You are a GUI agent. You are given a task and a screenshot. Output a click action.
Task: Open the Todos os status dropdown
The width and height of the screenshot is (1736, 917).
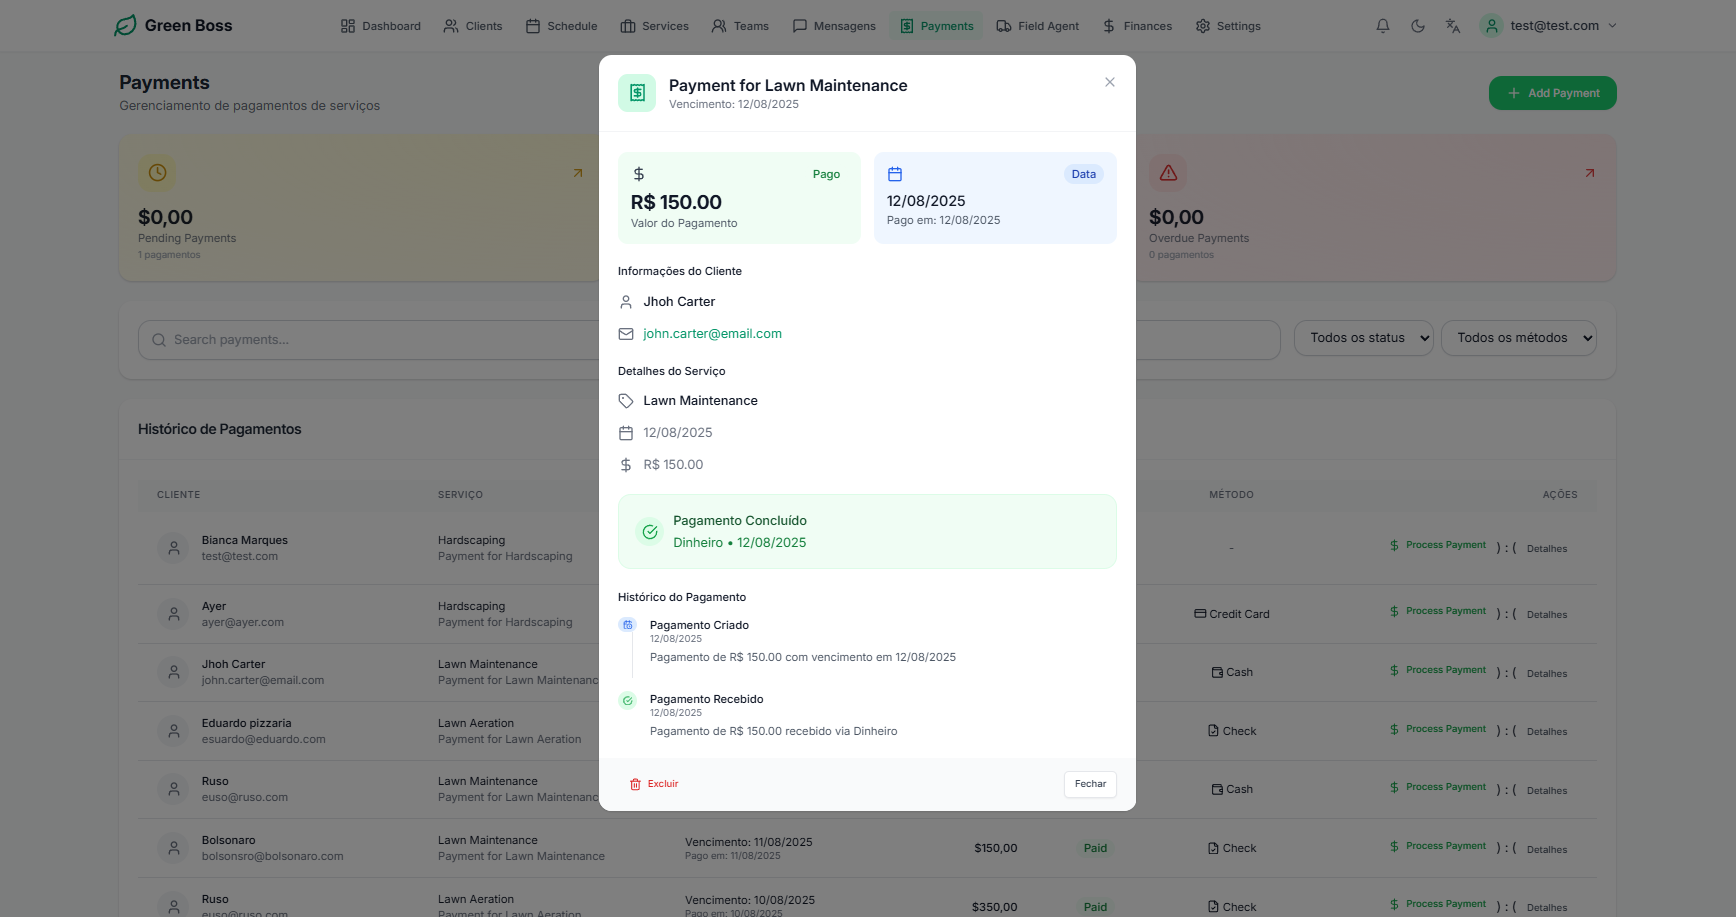[x=1363, y=338]
